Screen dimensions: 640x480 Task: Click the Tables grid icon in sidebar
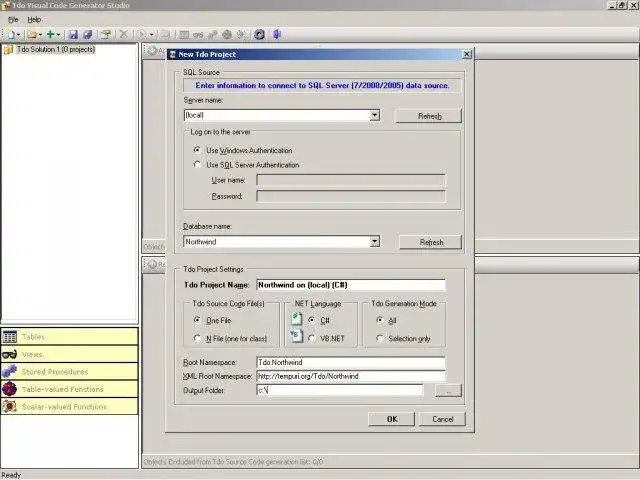tap(9, 337)
